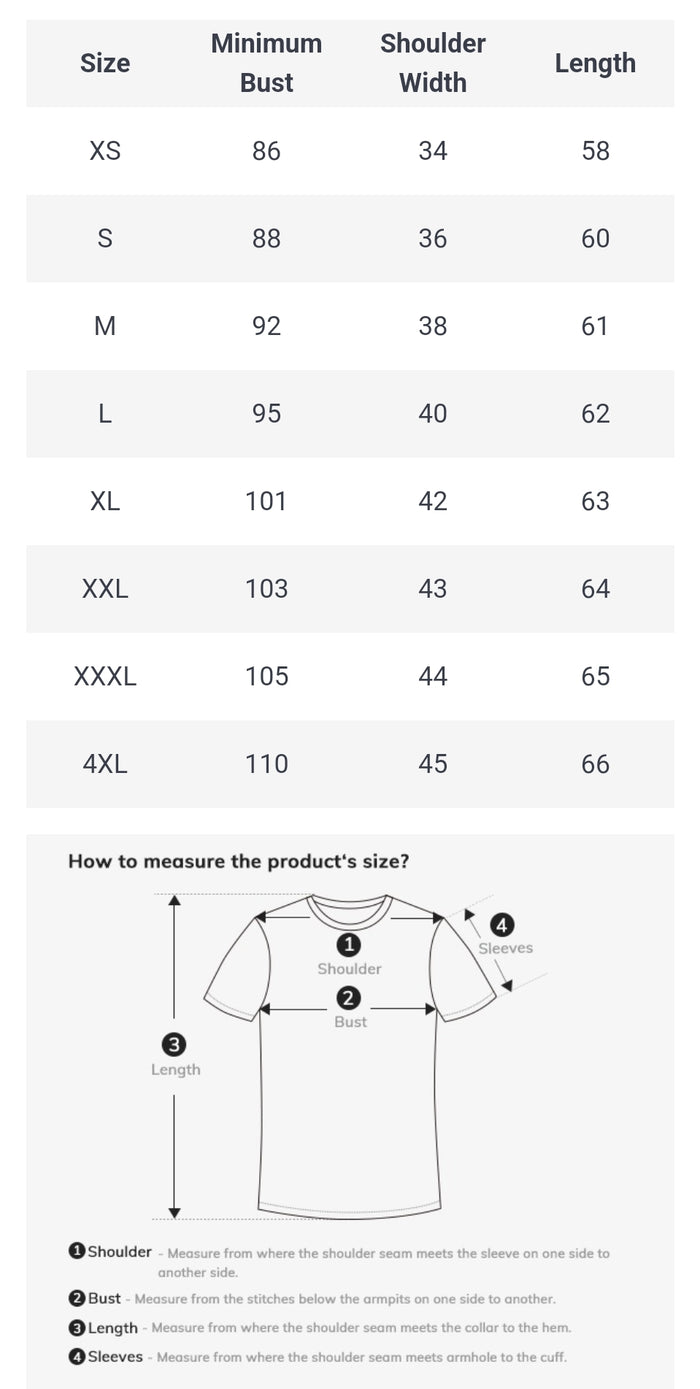Click the 4XL bust value 110
The width and height of the screenshot is (700, 1389).
tap(266, 764)
